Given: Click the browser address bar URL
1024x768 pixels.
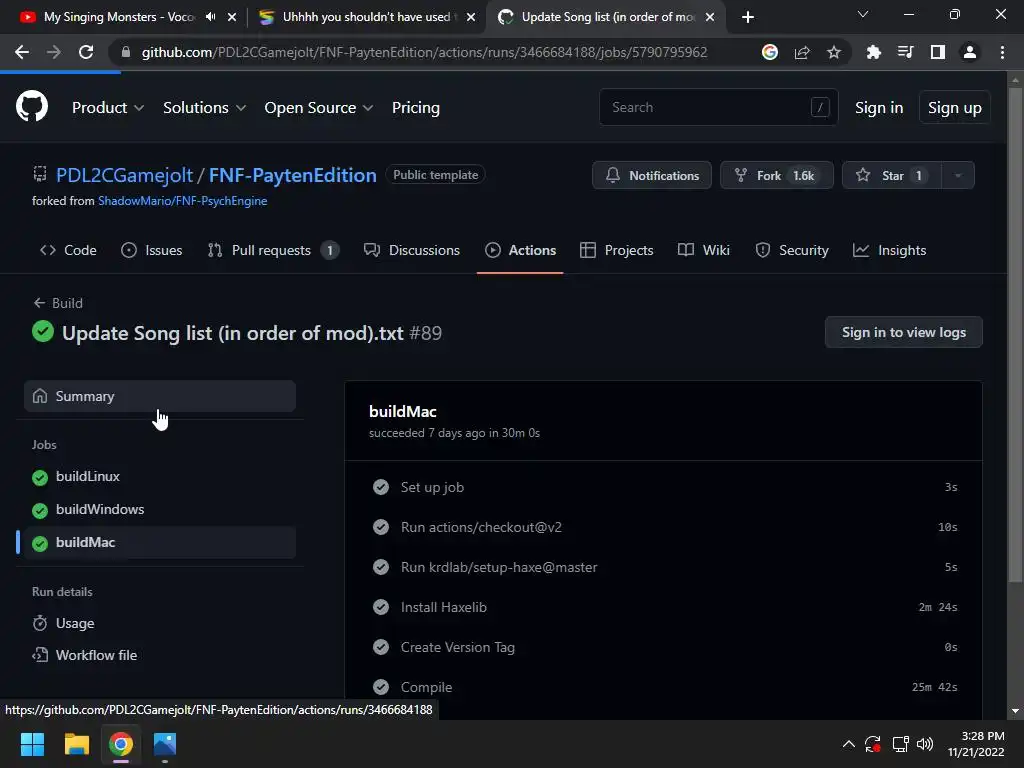Looking at the screenshot, I should pyautogui.click(x=424, y=52).
